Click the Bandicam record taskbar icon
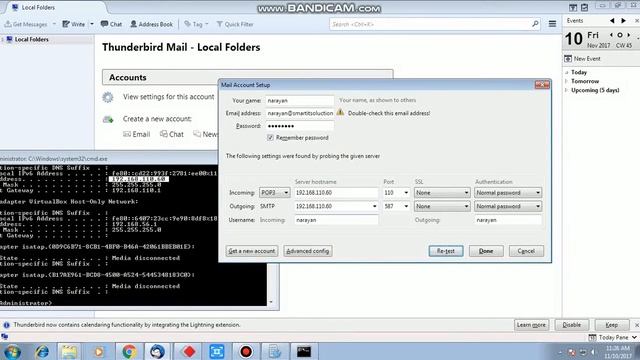 pyautogui.click(x=246, y=351)
